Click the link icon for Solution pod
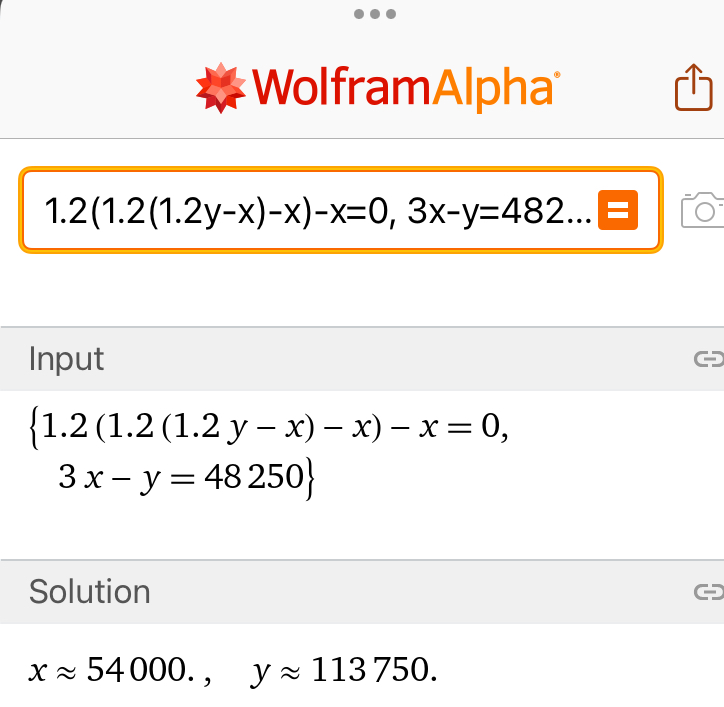This screenshot has height=707, width=724. (708, 592)
